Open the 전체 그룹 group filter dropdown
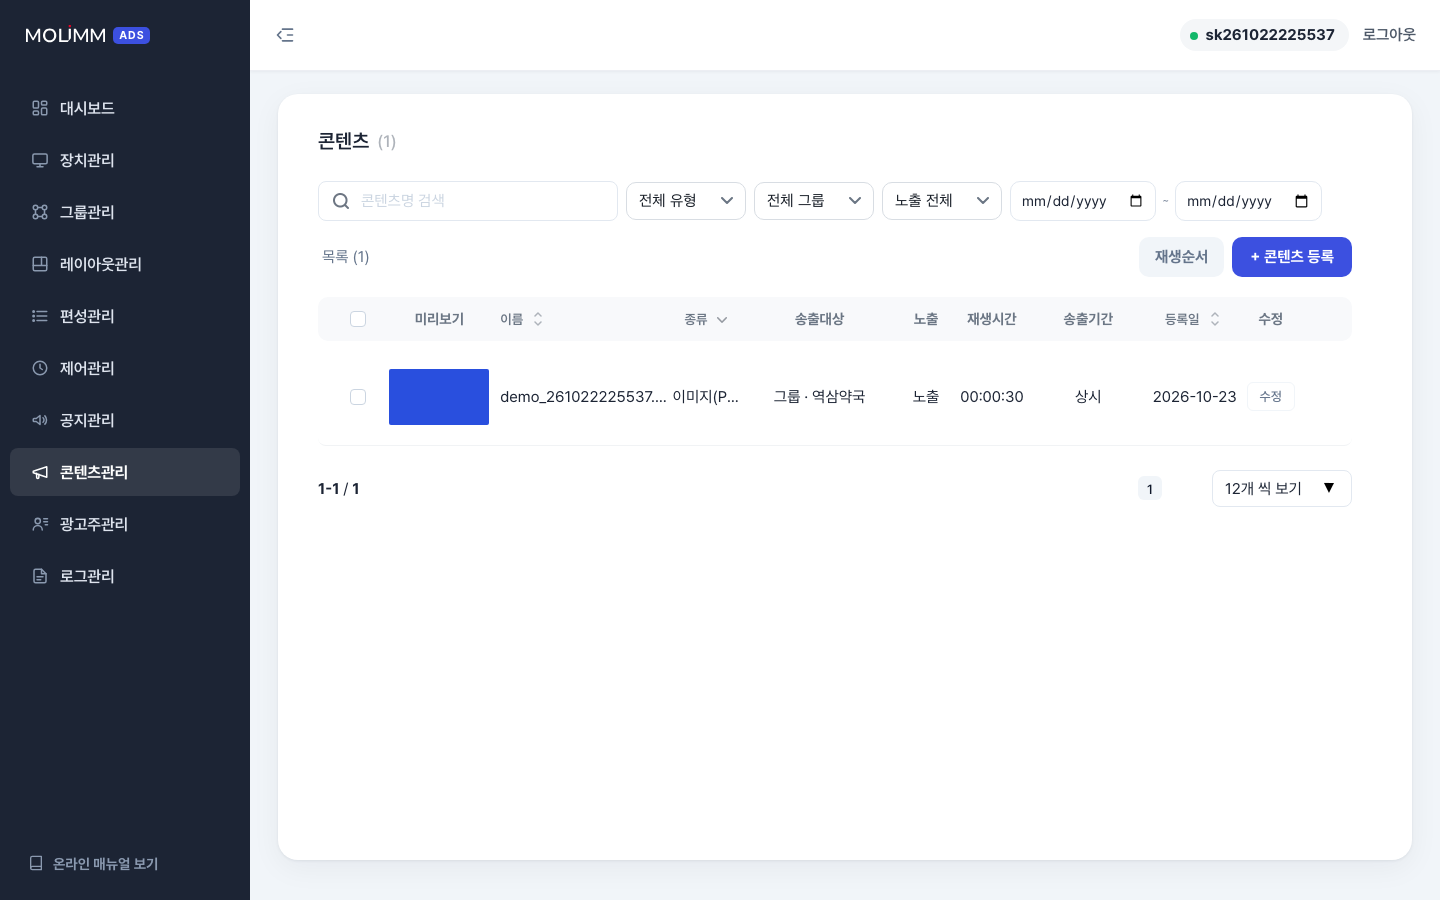 [814, 201]
